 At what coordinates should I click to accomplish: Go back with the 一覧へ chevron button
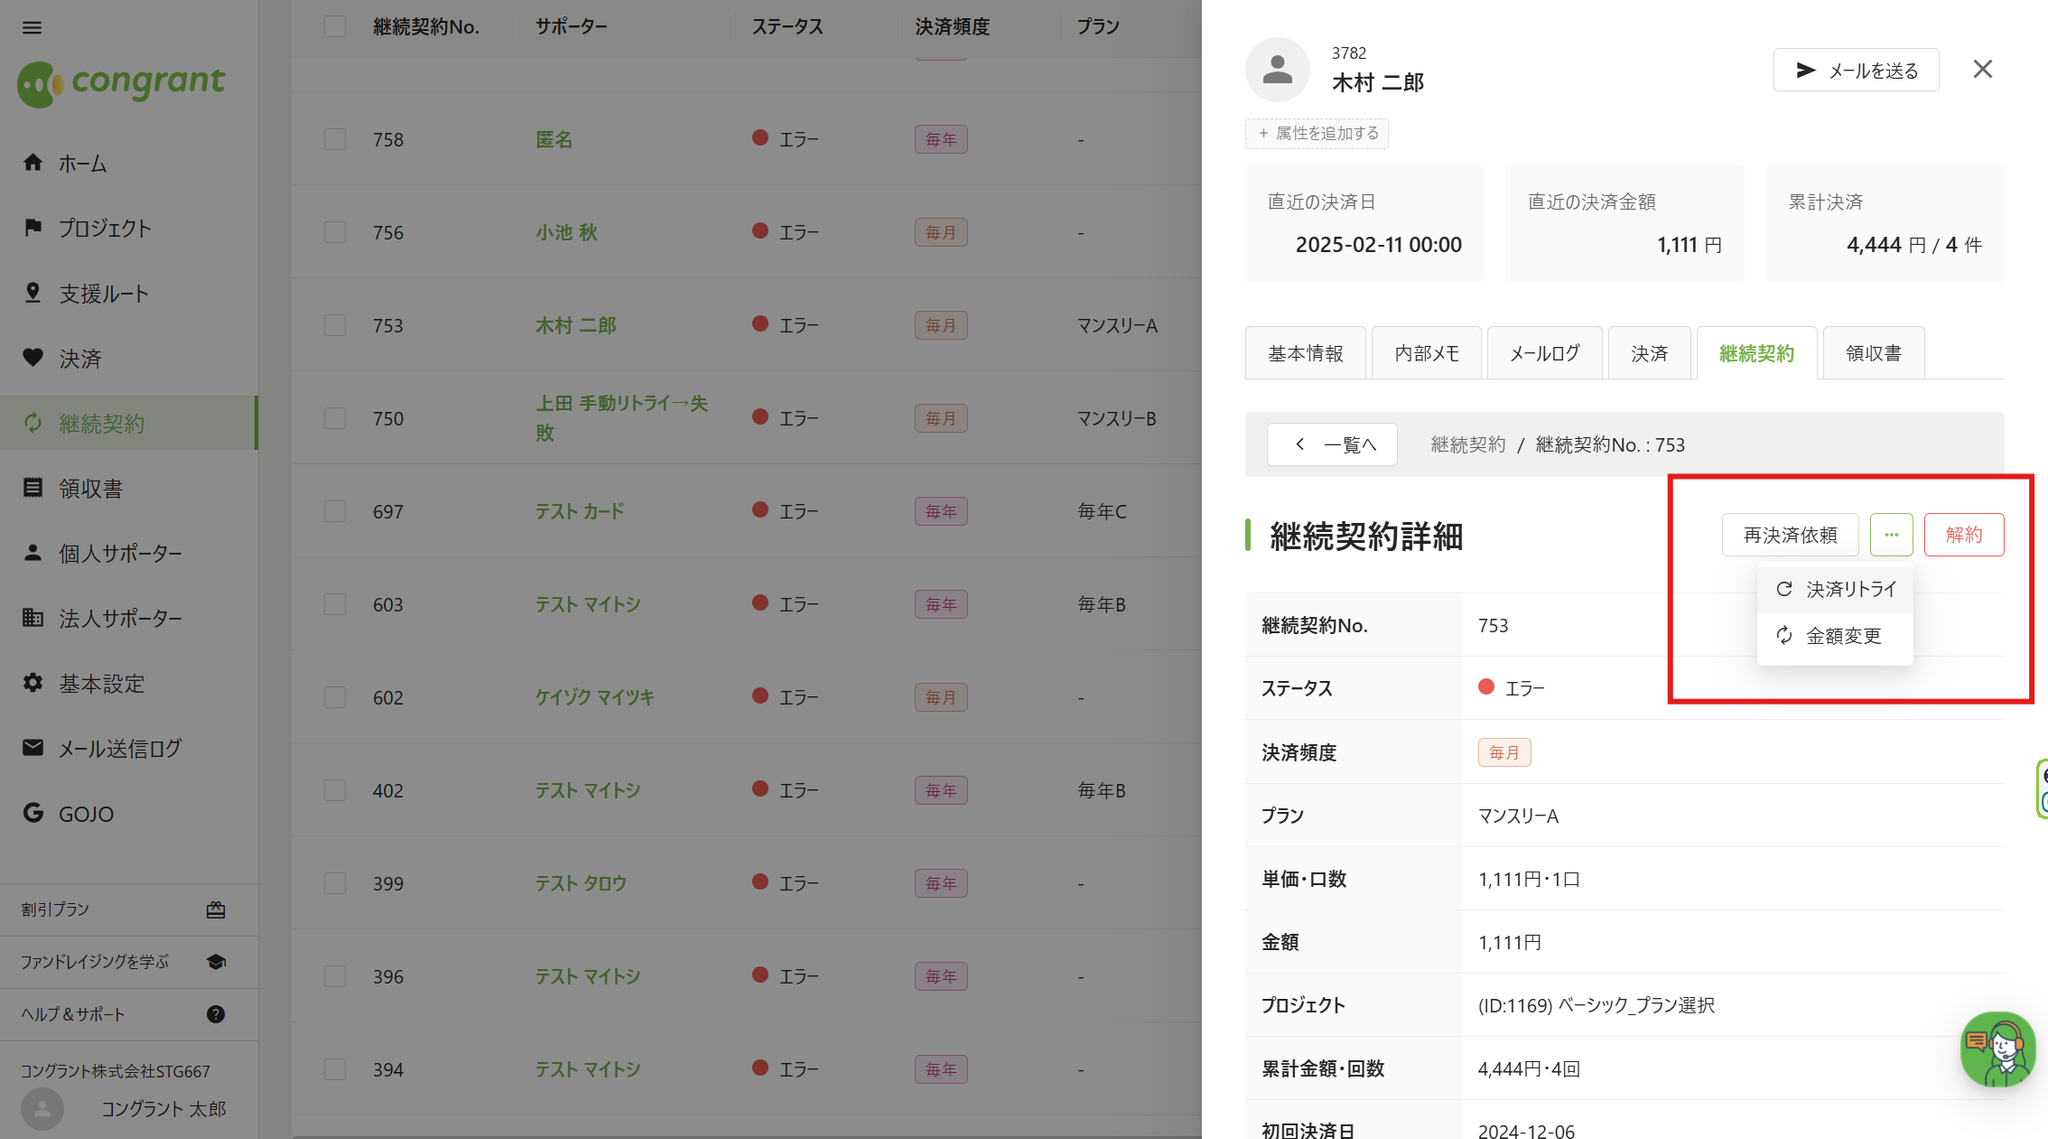click(x=1332, y=444)
